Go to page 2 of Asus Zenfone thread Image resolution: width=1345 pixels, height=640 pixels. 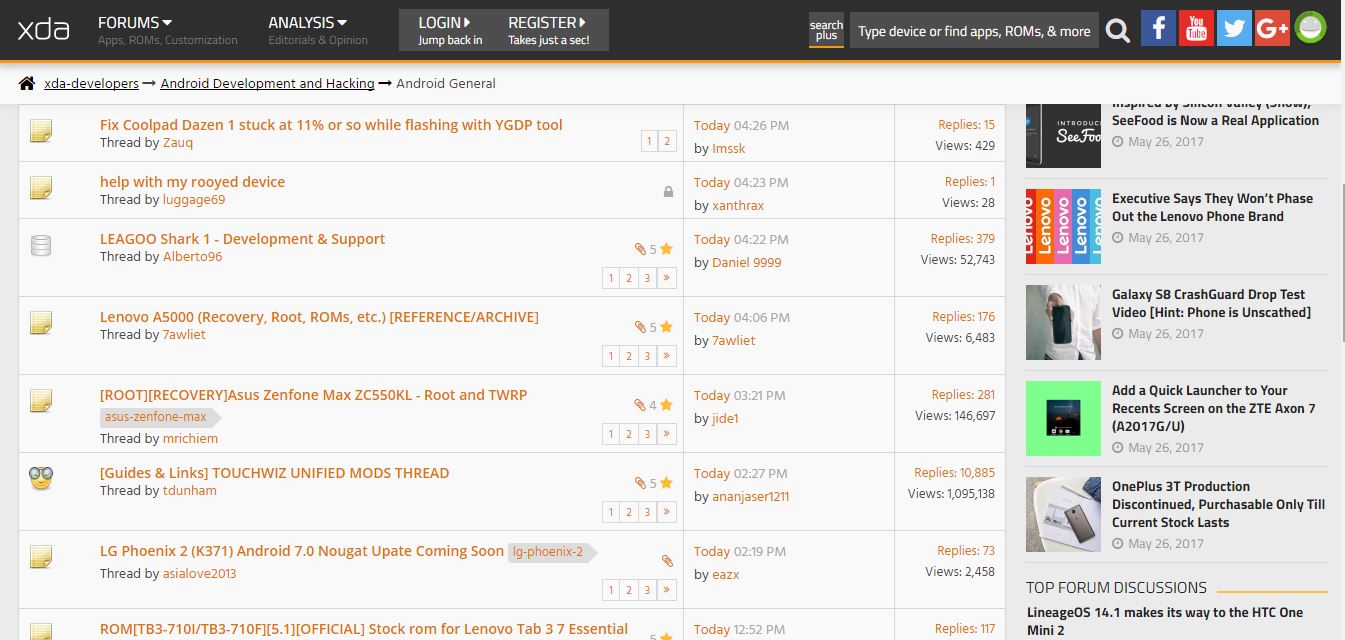(629, 434)
